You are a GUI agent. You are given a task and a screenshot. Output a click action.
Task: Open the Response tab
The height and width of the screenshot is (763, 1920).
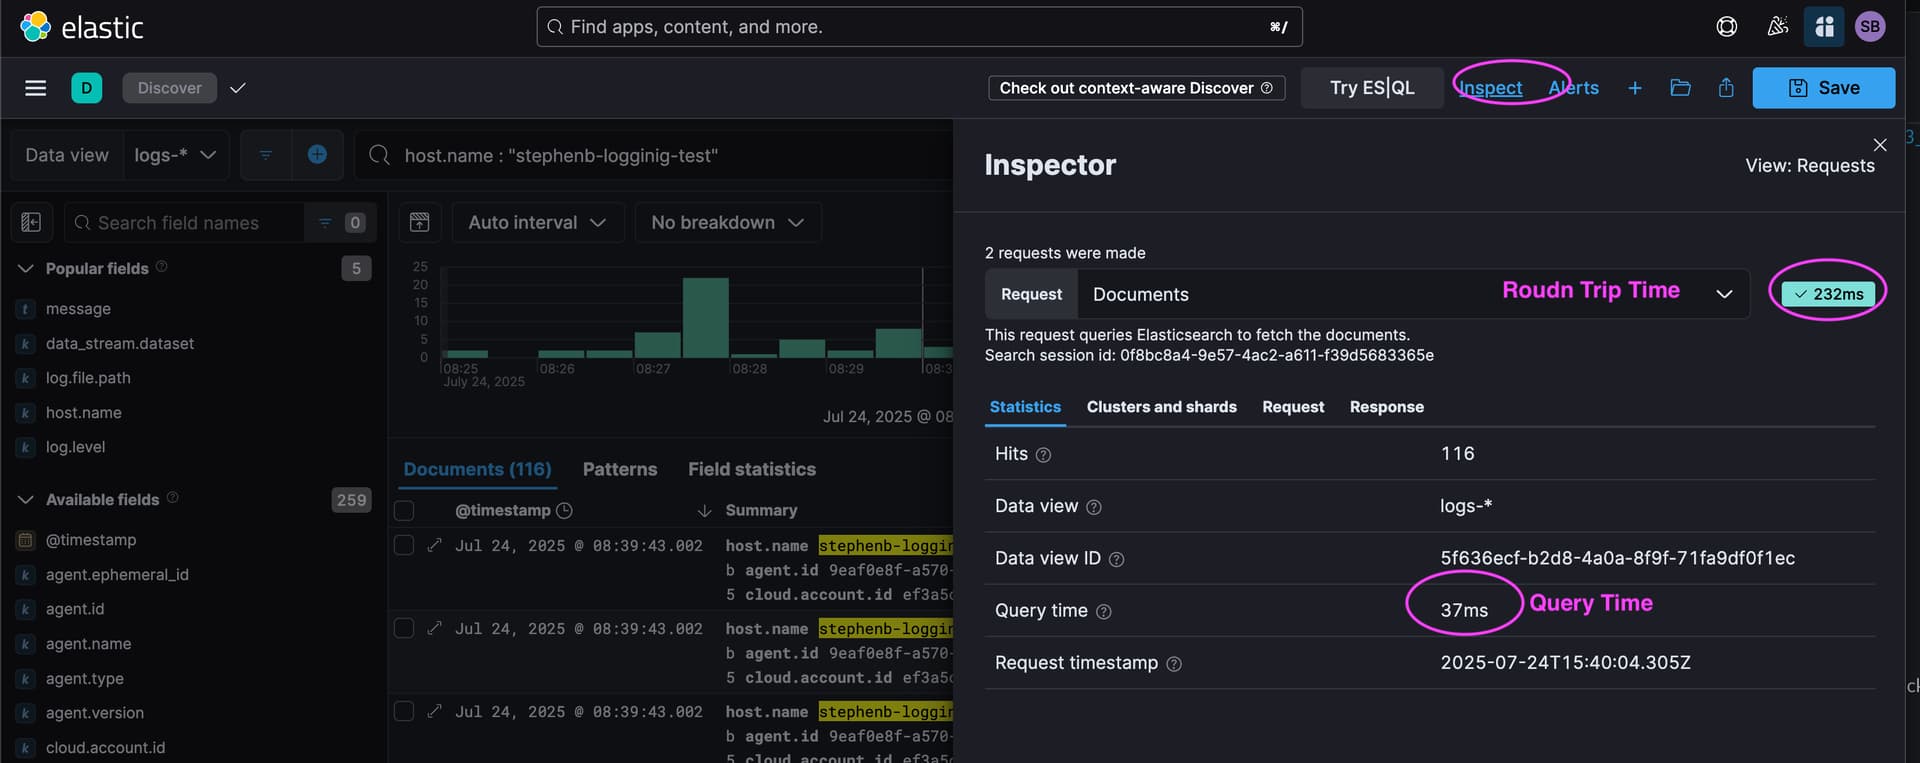(1387, 407)
